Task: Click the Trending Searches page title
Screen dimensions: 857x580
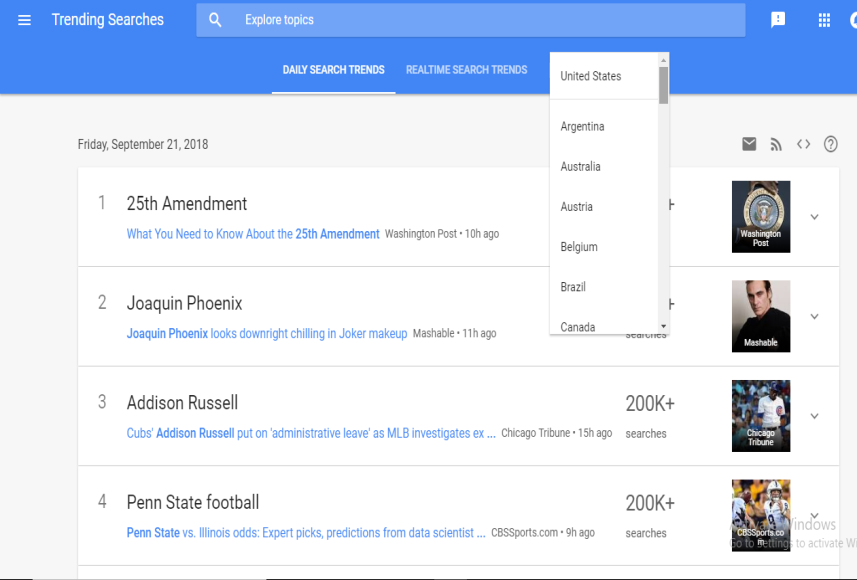Action: pos(108,20)
